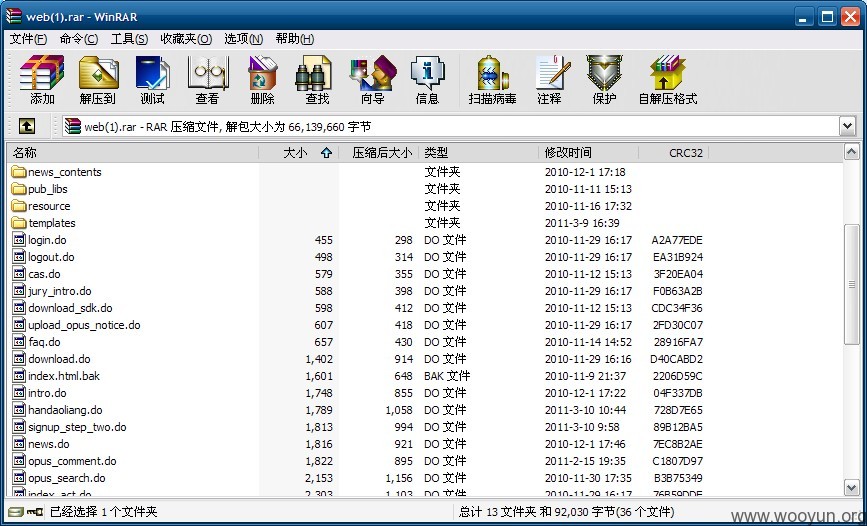Click CRC32 value A2A77EDE
The width and height of the screenshot is (867, 526).
[677, 240]
